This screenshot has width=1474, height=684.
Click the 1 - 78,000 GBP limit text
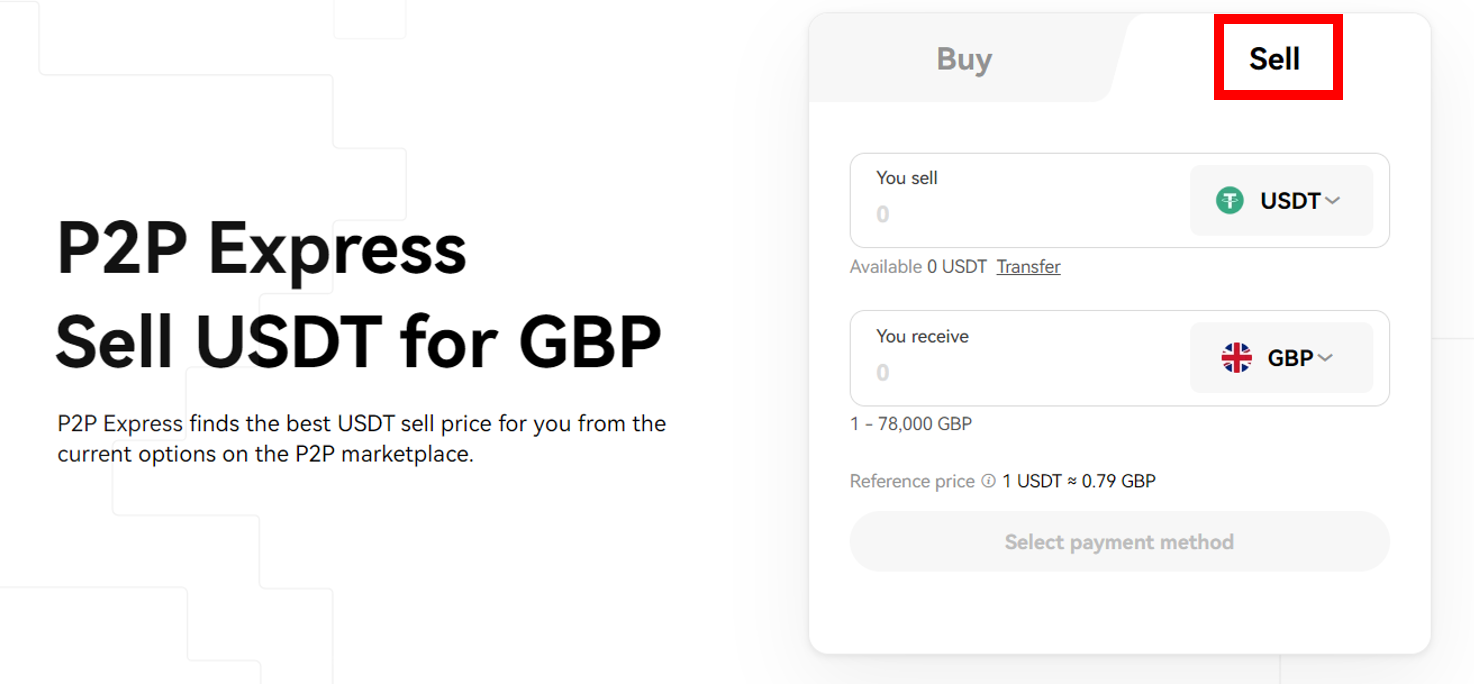click(911, 424)
